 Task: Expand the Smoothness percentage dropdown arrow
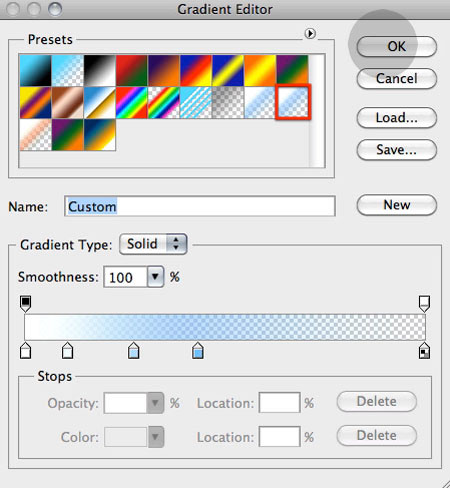coord(155,277)
